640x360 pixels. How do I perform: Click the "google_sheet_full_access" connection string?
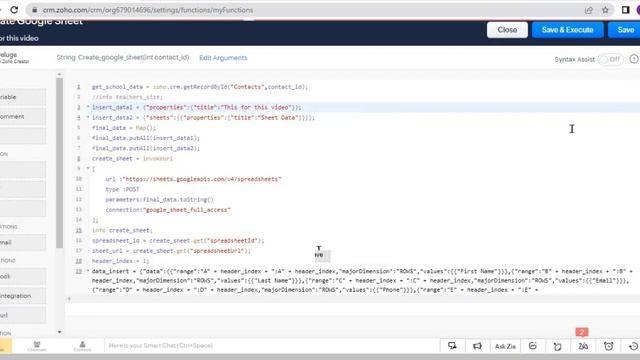187,210
